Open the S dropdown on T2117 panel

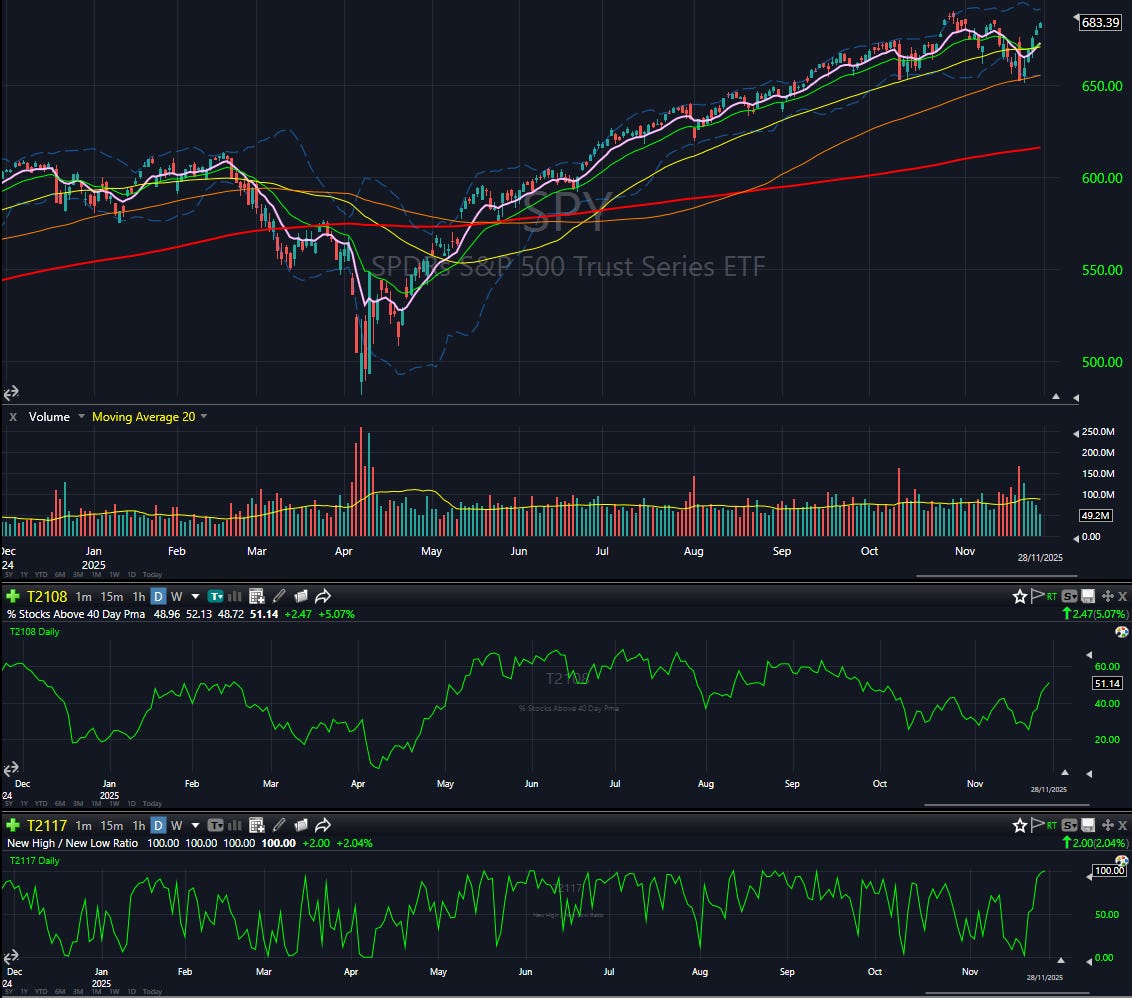coord(1070,825)
